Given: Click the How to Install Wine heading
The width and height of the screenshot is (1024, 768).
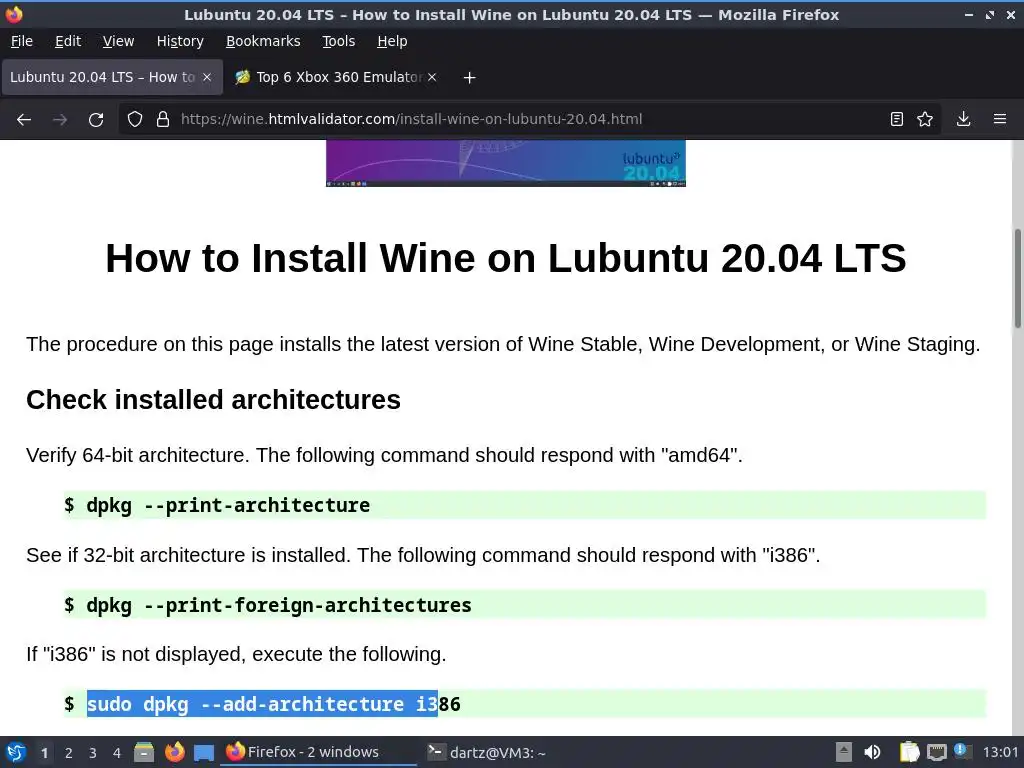Looking at the screenshot, I should (505, 258).
